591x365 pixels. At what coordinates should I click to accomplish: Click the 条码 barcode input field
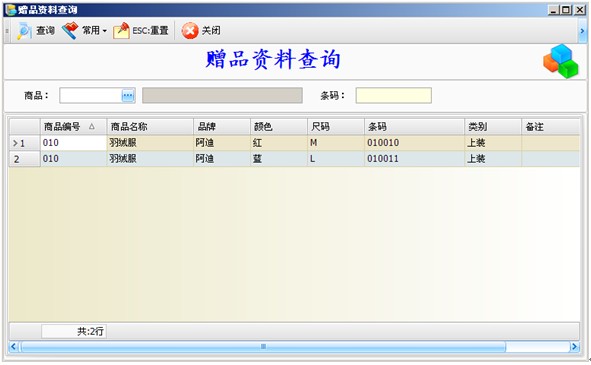coord(393,95)
